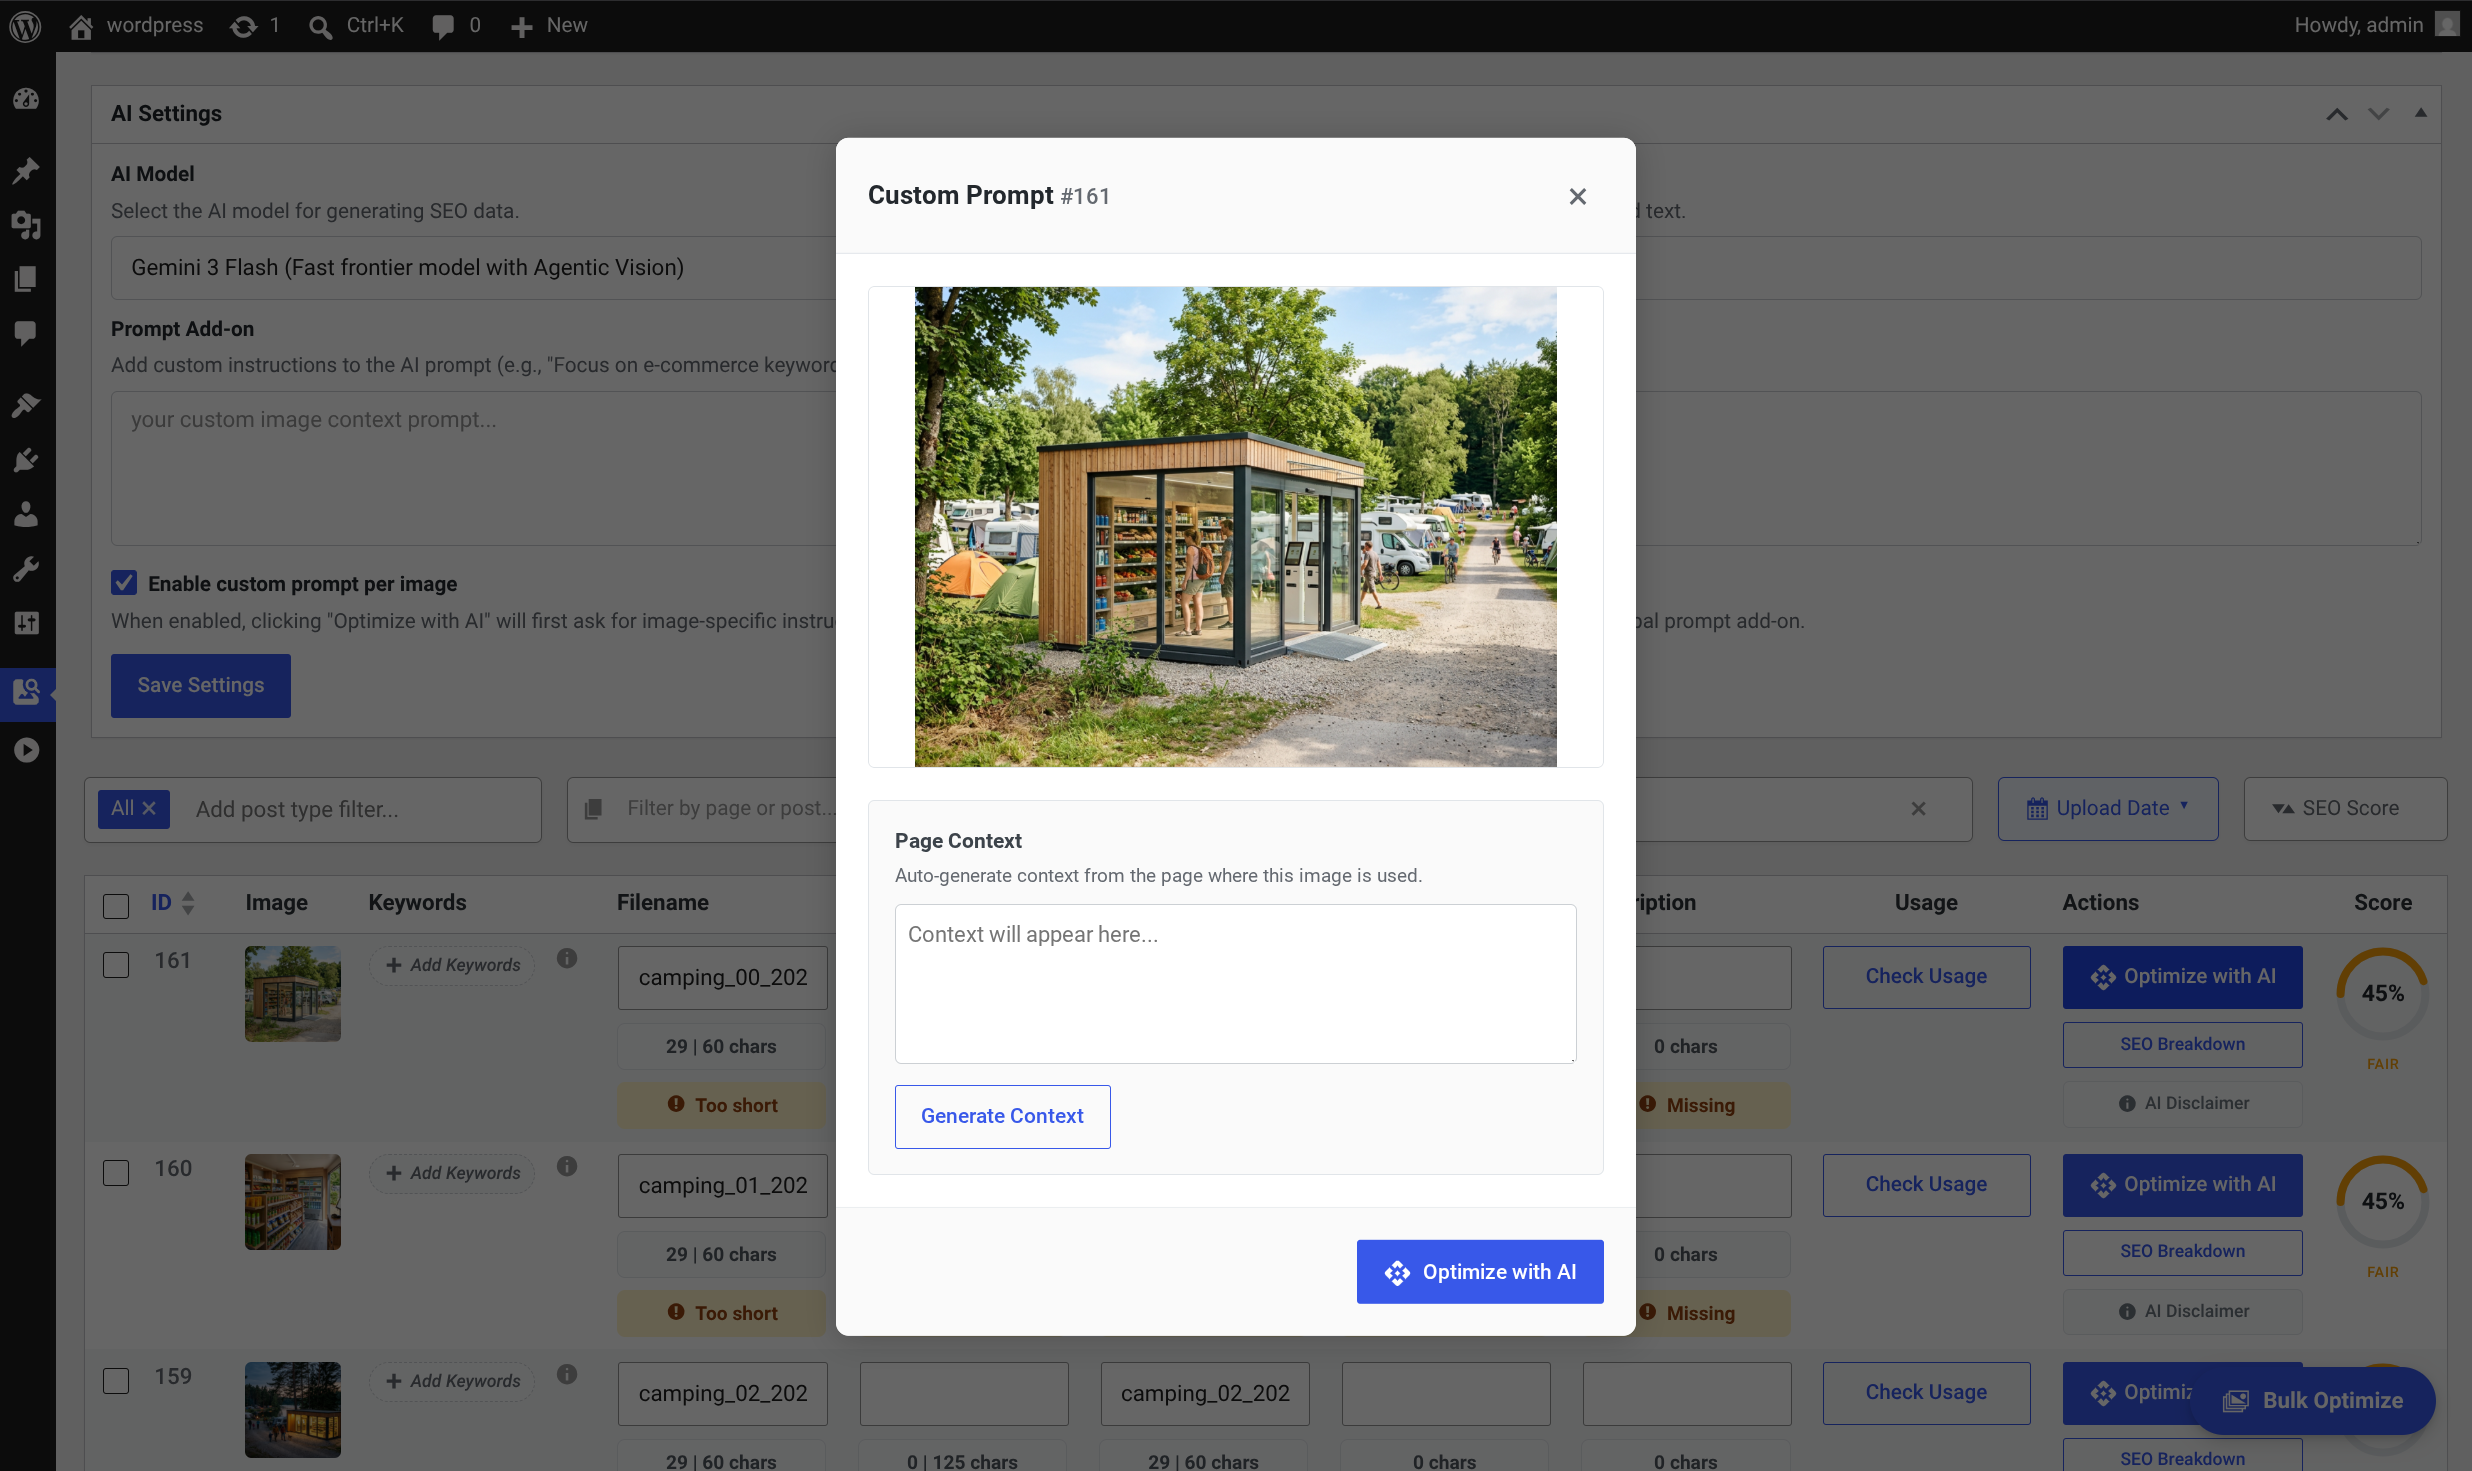This screenshot has width=2472, height=1471.
Task: Open comments from the admin bar
Action: pyautogui.click(x=457, y=26)
